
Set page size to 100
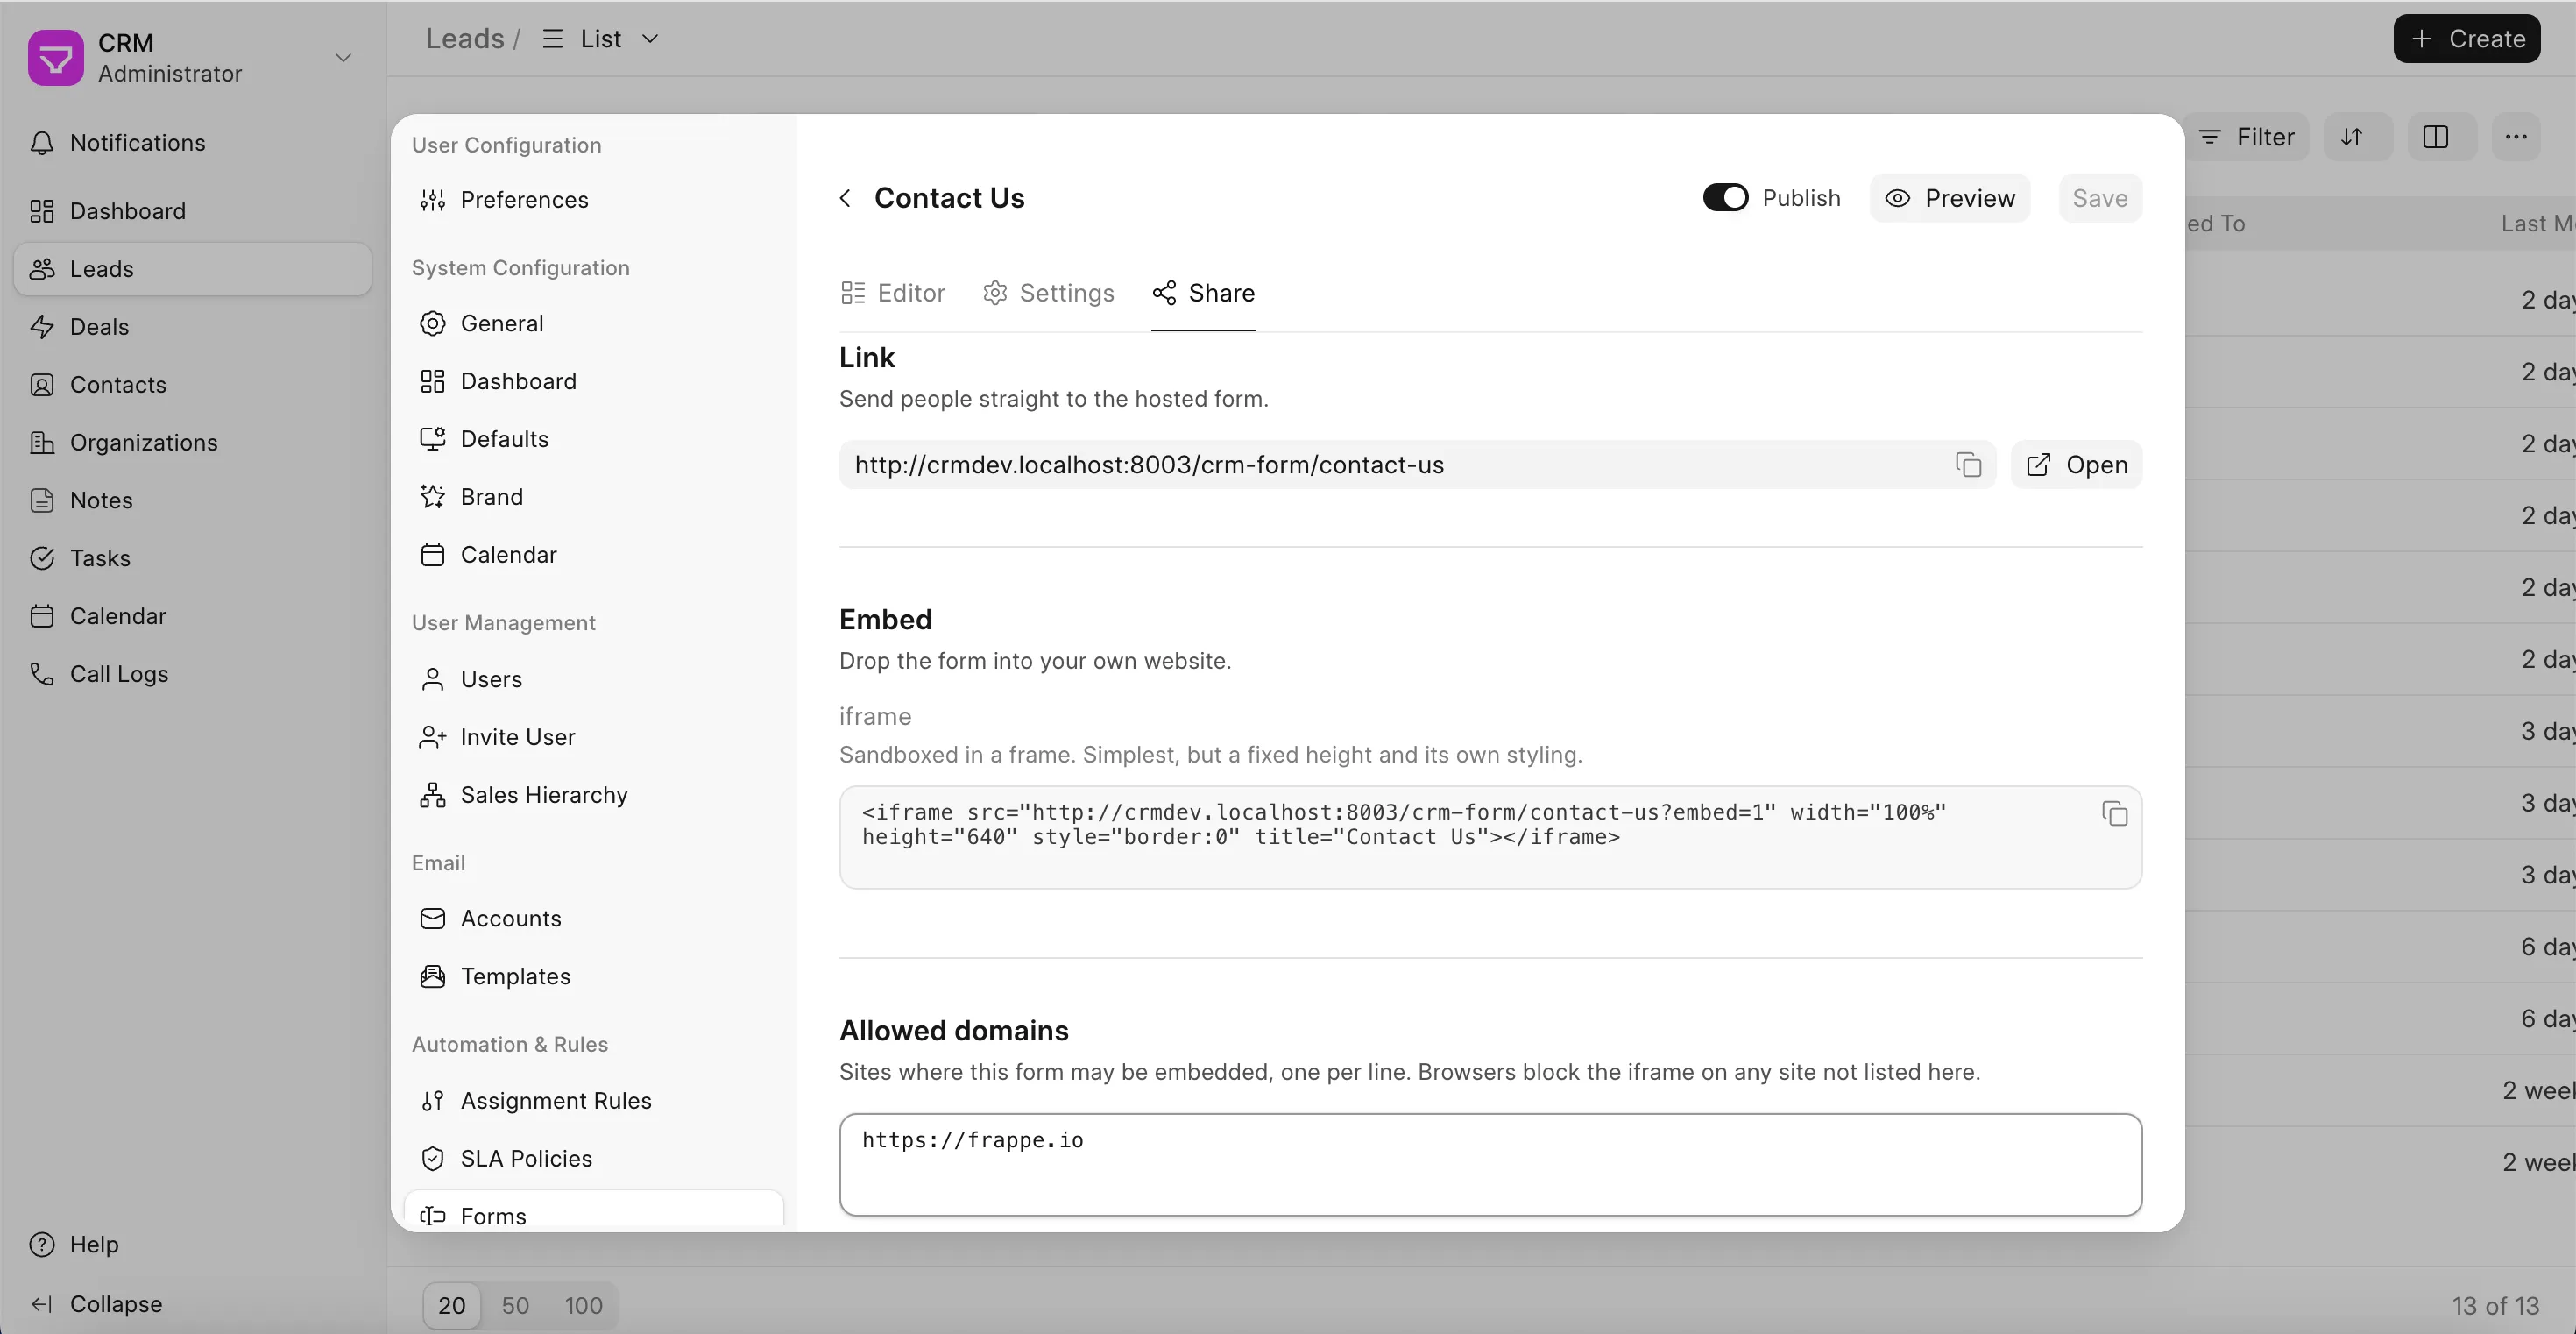click(x=583, y=1306)
